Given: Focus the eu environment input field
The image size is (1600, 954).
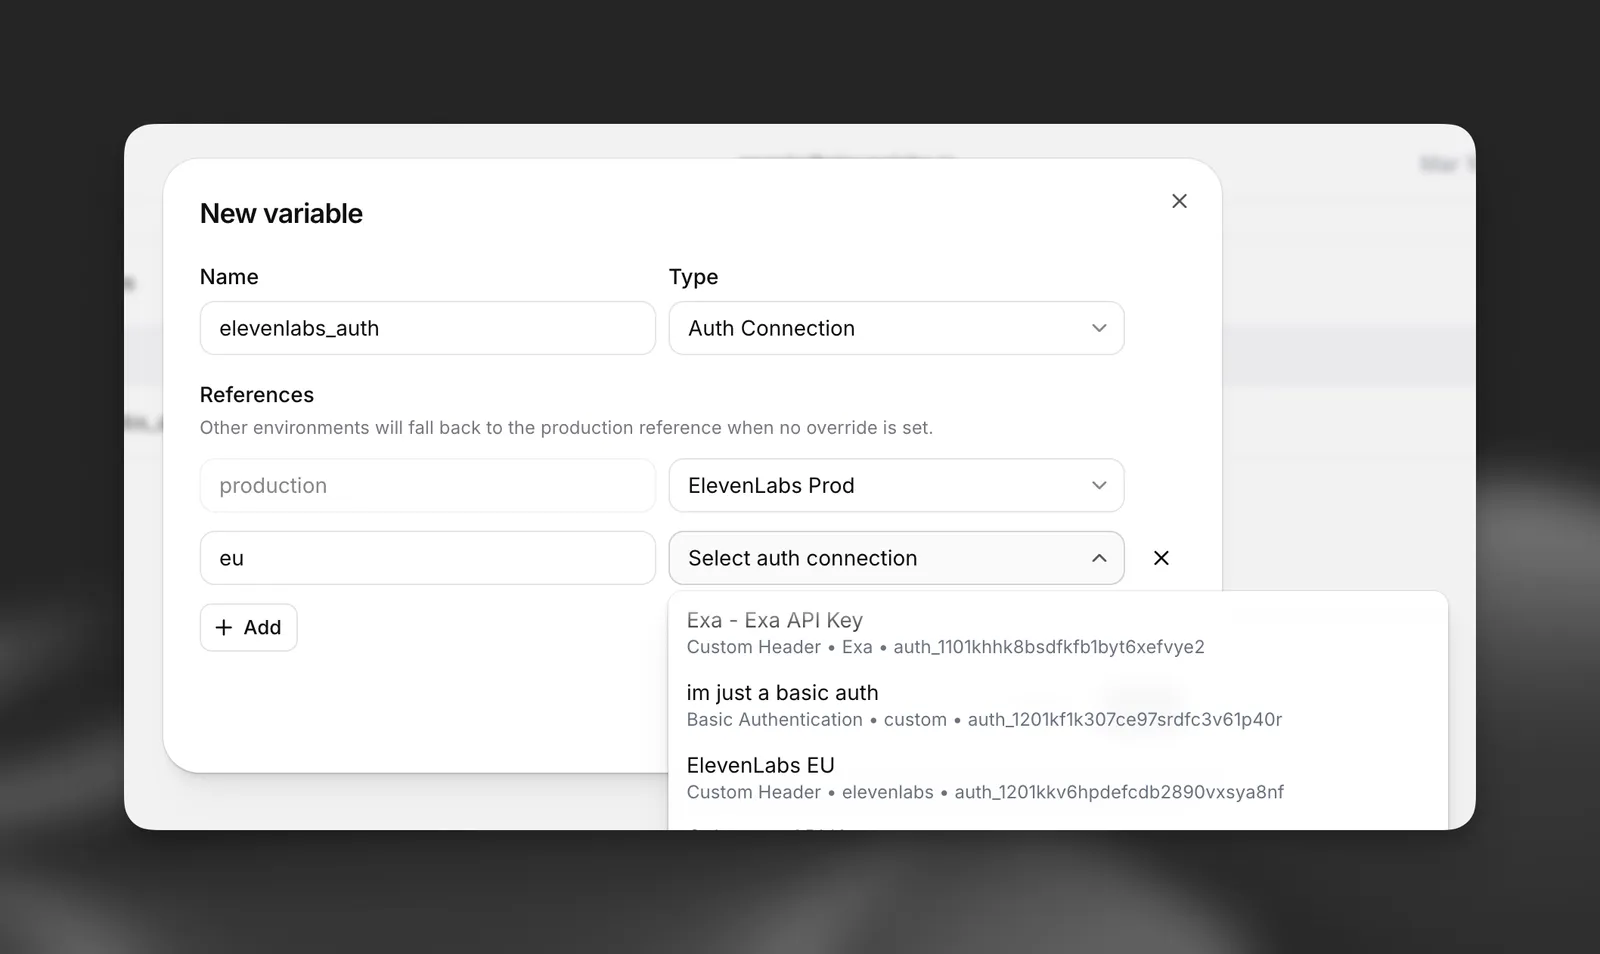Looking at the screenshot, I should point(428,558).
